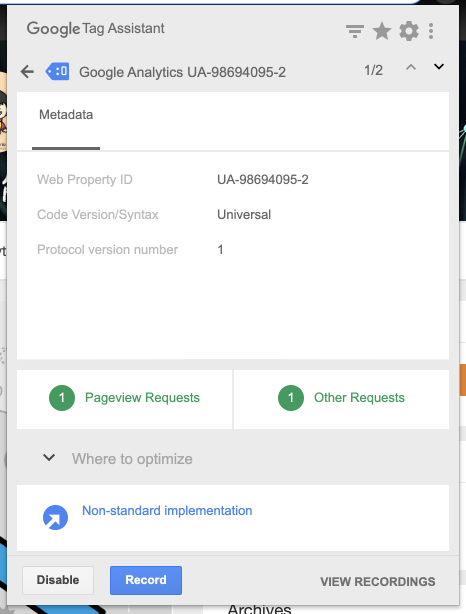Open the filter icon in header
The width and height of the screenshot is (466, 614).
tap(355, 31)
